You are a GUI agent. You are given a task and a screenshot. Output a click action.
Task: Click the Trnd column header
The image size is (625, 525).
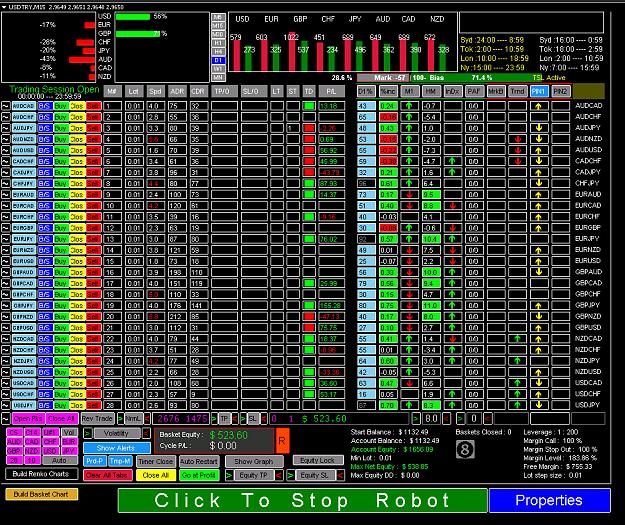point(517,92)
